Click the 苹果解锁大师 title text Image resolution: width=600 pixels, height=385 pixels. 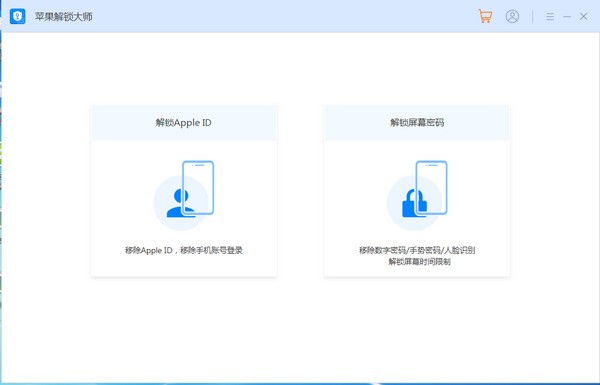pyautogui.click(x=64, y=16)
